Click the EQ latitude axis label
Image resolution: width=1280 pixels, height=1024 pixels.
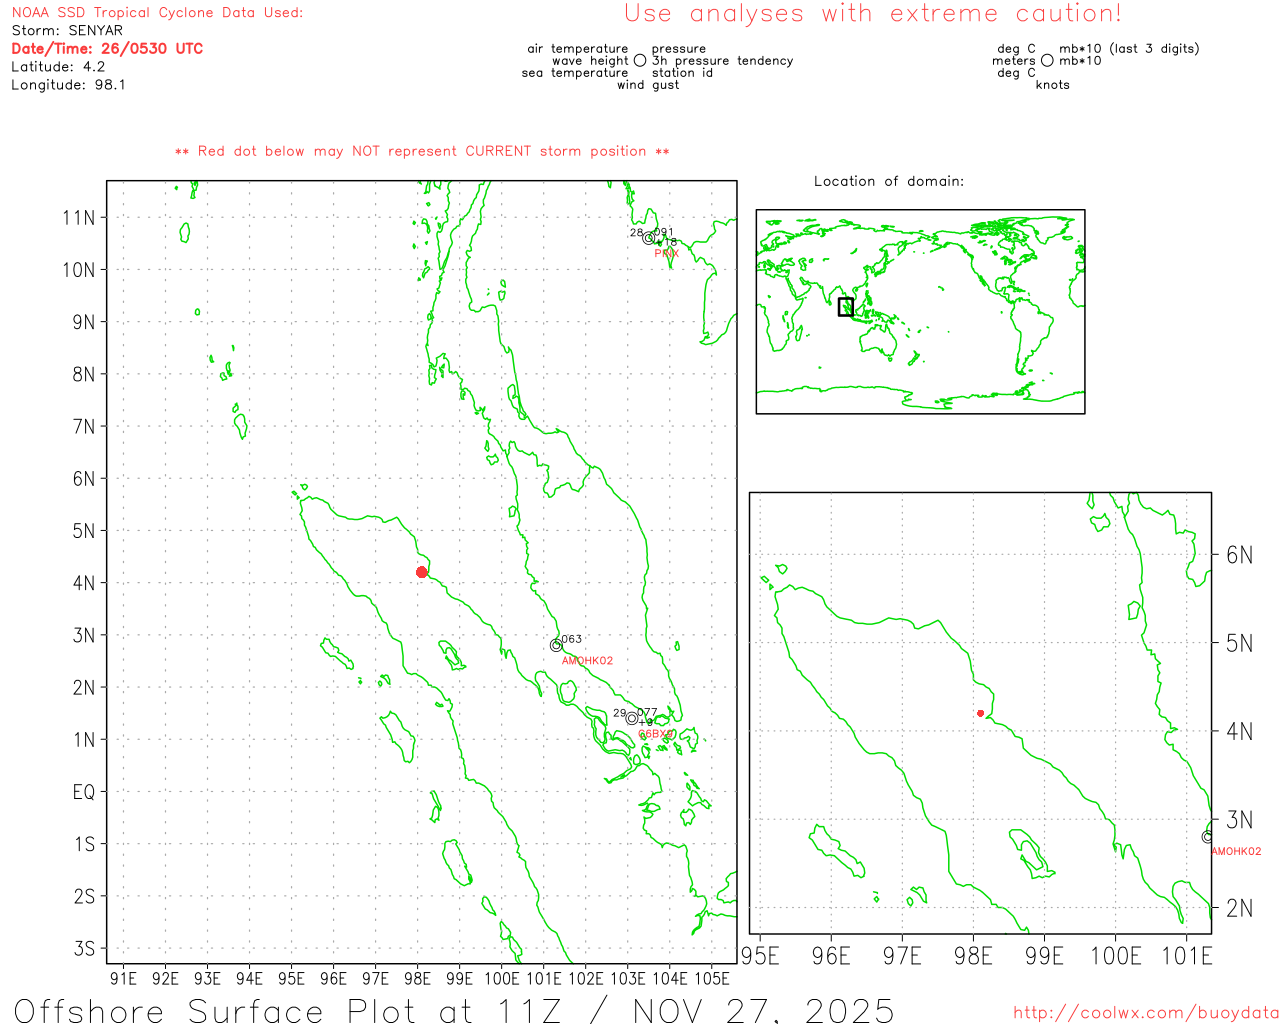click(84, 792)
